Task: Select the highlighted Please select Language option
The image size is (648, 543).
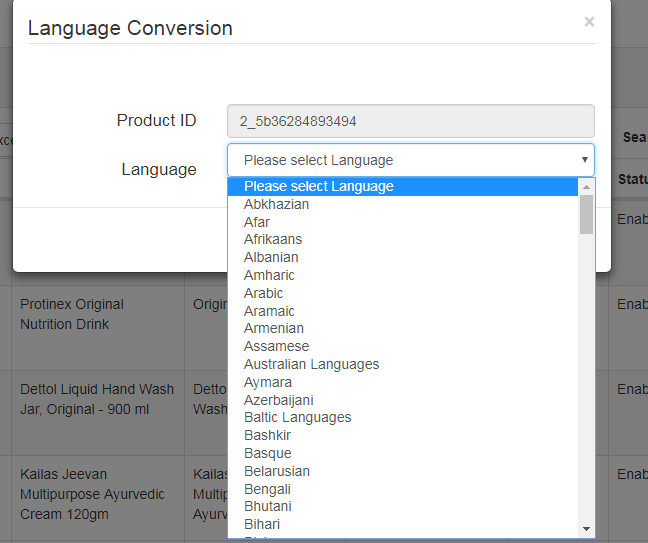Action: point(319,186)
